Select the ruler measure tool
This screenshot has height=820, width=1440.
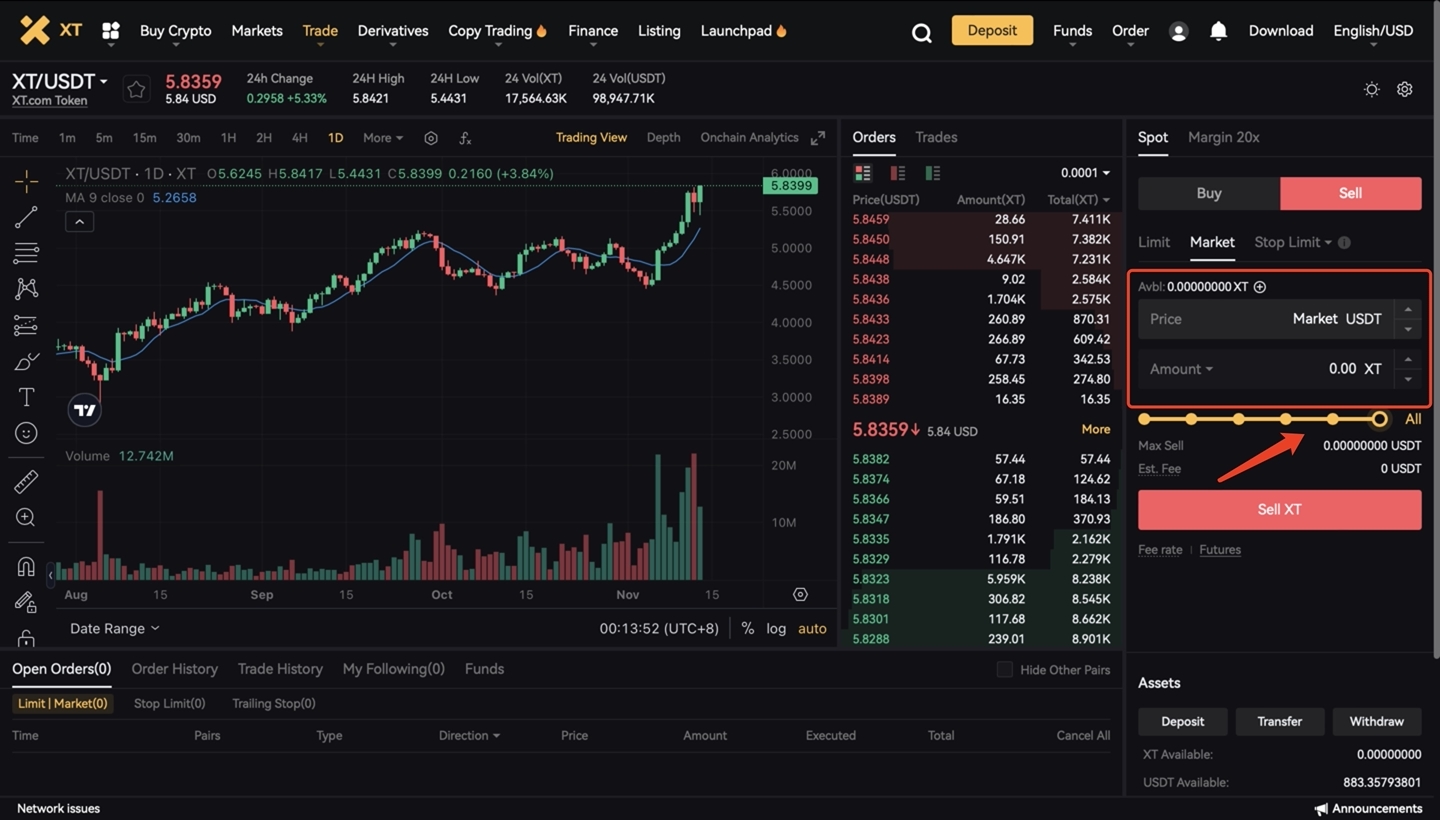tap(26, 482)
